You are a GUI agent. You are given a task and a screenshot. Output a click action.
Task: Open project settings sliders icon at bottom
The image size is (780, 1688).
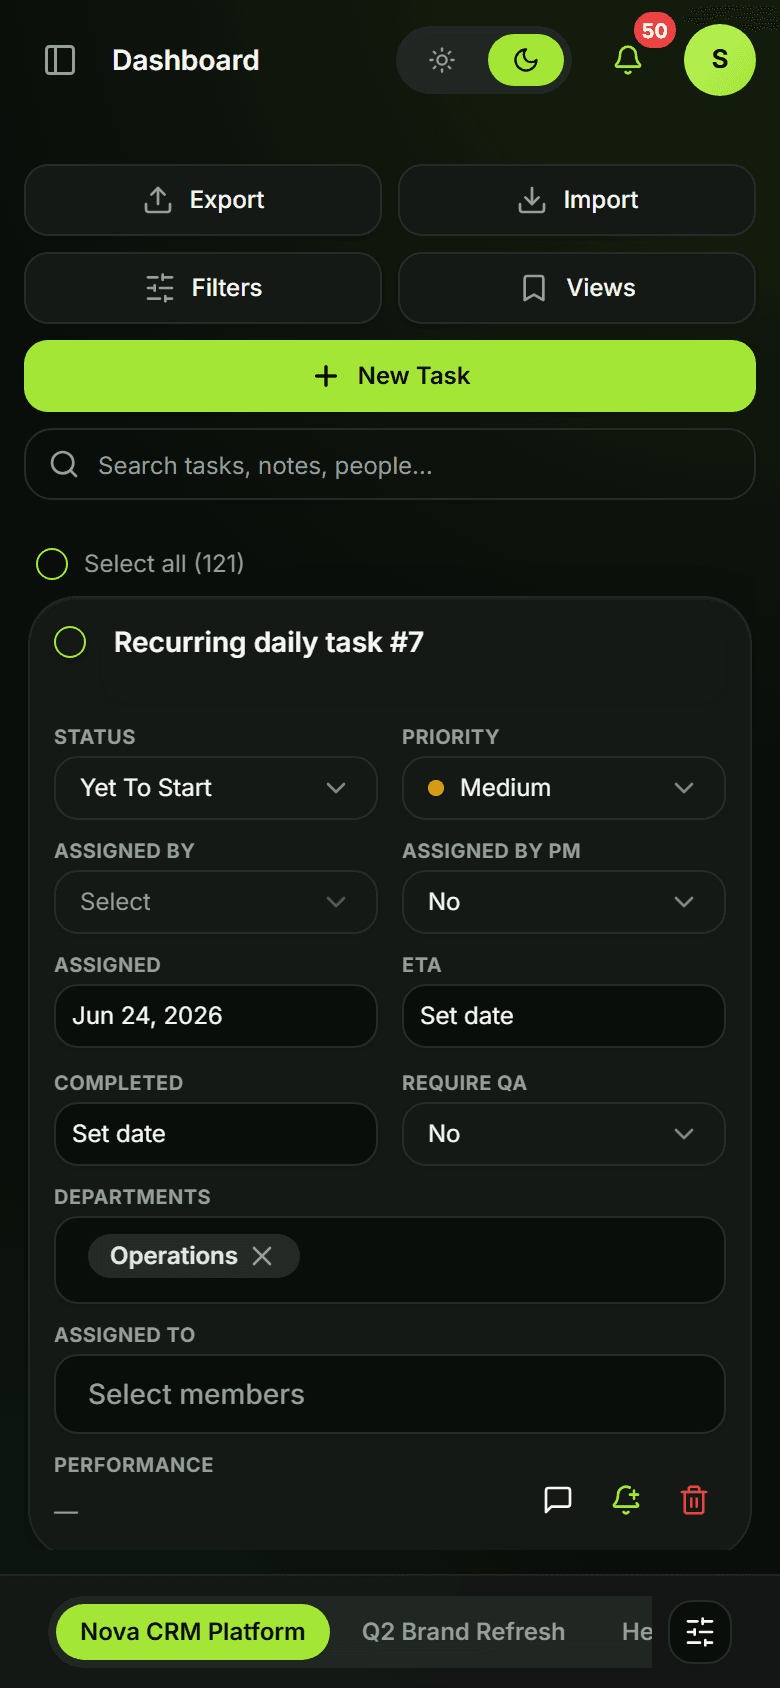700,1632
